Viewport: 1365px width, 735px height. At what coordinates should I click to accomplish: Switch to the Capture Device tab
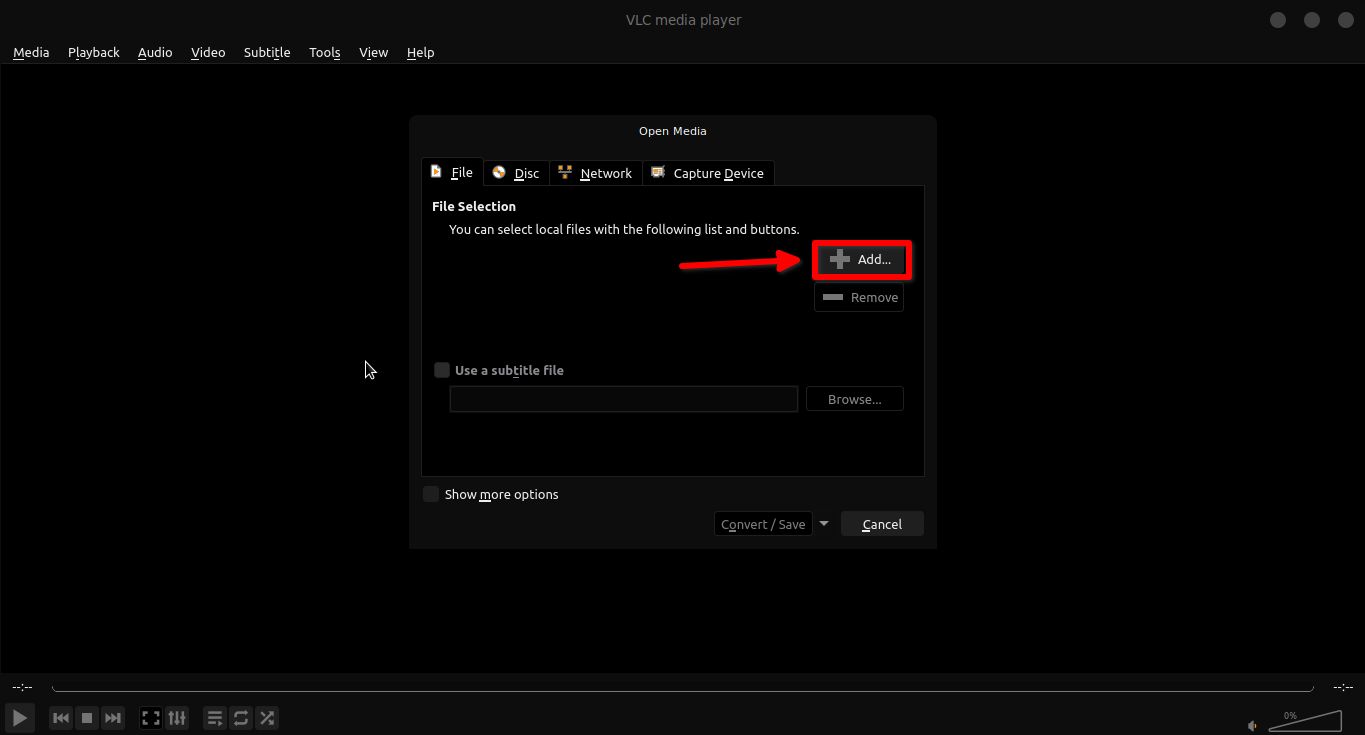[708, 173]
